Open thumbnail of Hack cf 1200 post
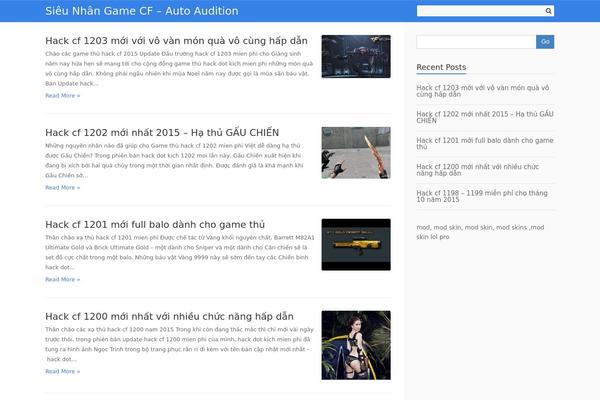This screenshot has width=600, height=400. [x=356, y=345]
